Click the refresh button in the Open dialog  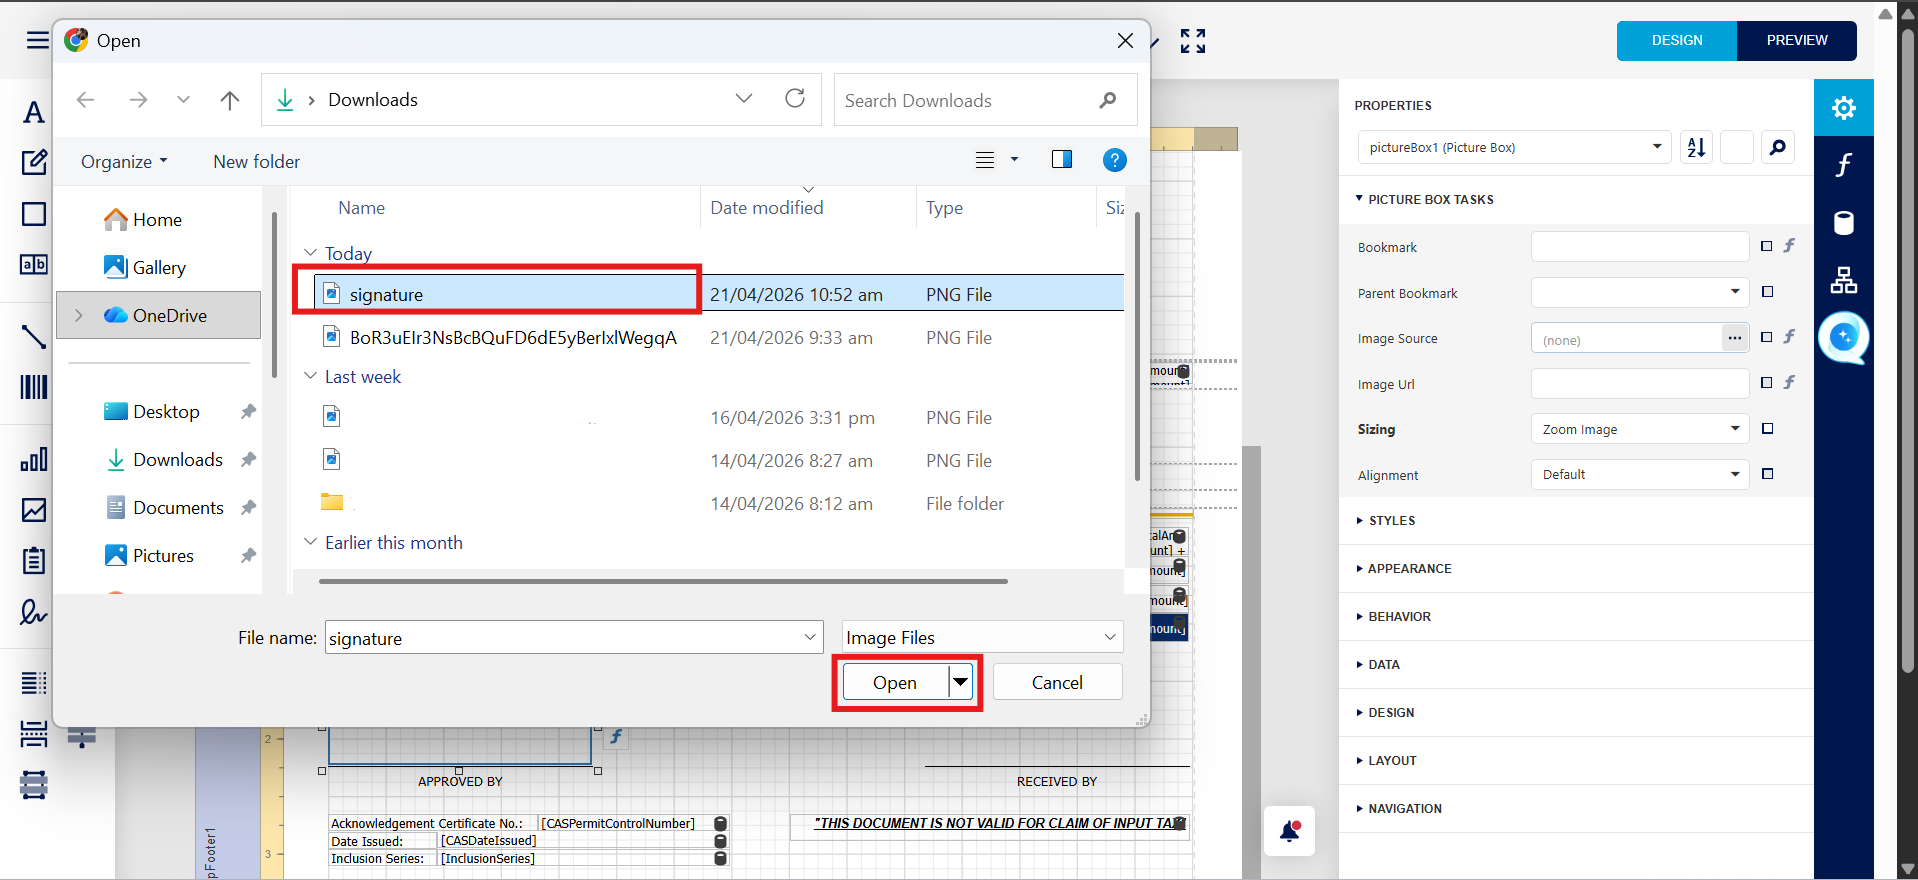click(x=795, y=99)
